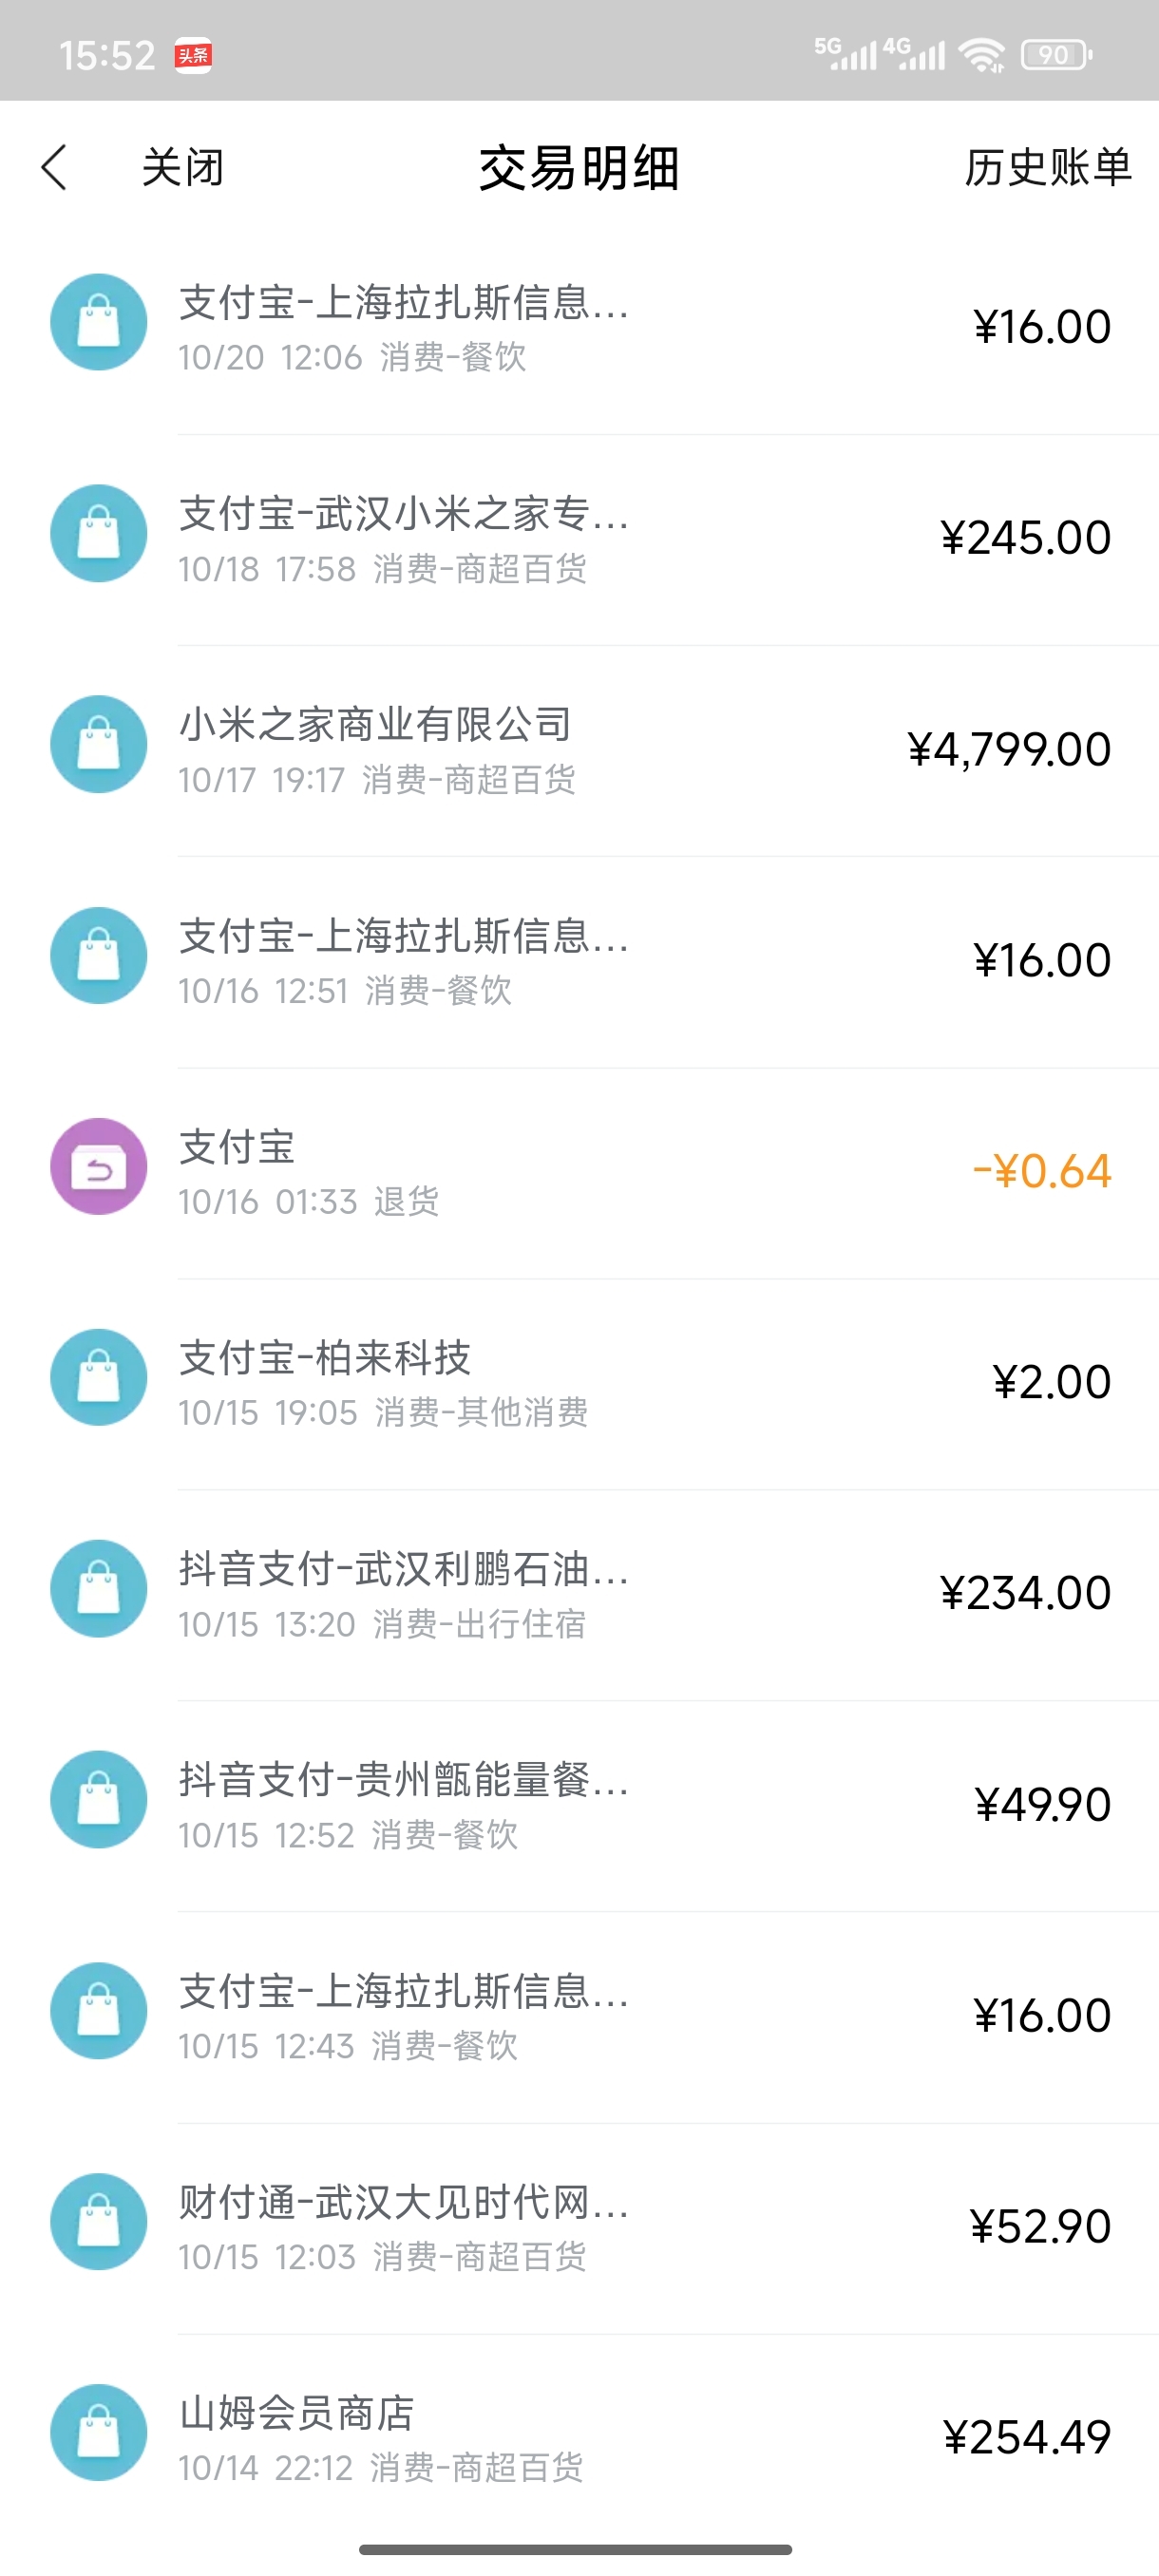Select the ¥254.49 山姆会员商店 amount
Viewport: 1159px width, 2576px height.
tap(1026, 2437)
